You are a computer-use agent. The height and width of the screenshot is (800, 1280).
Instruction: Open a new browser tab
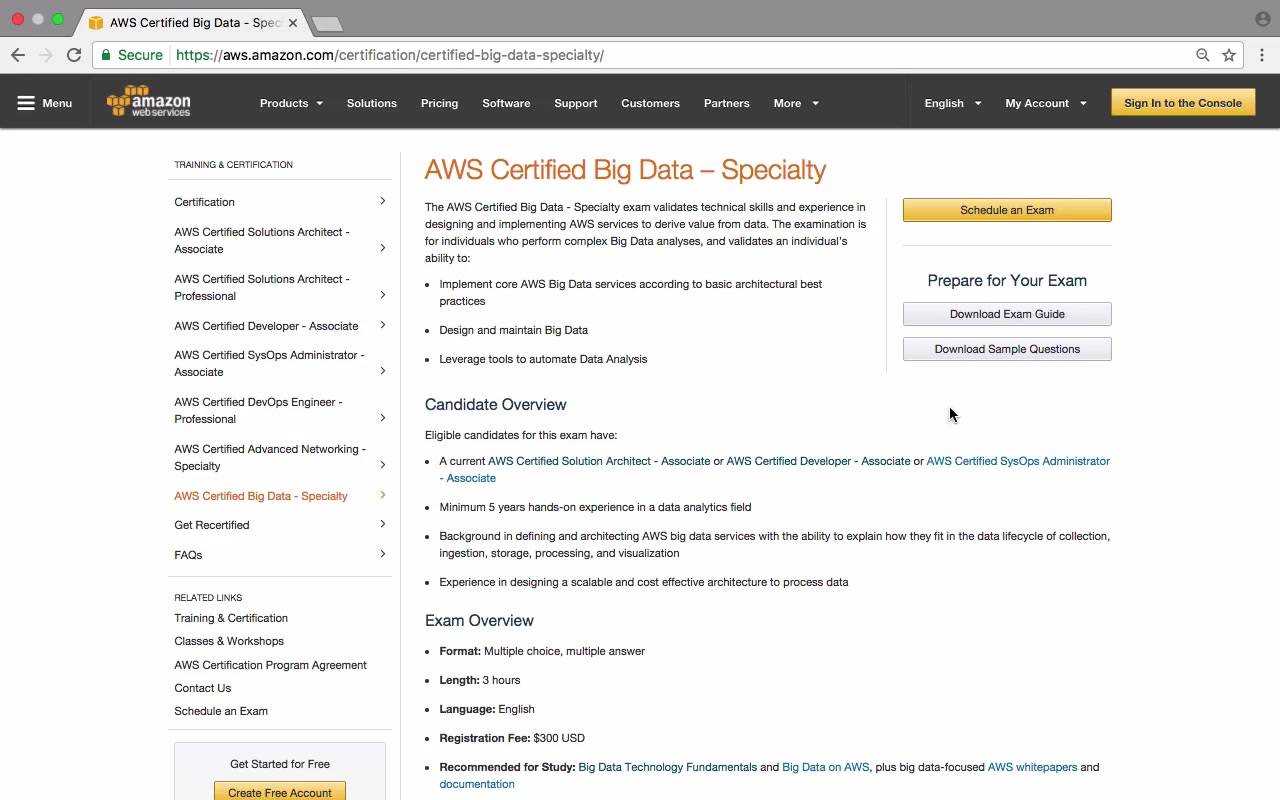point(327,23)
